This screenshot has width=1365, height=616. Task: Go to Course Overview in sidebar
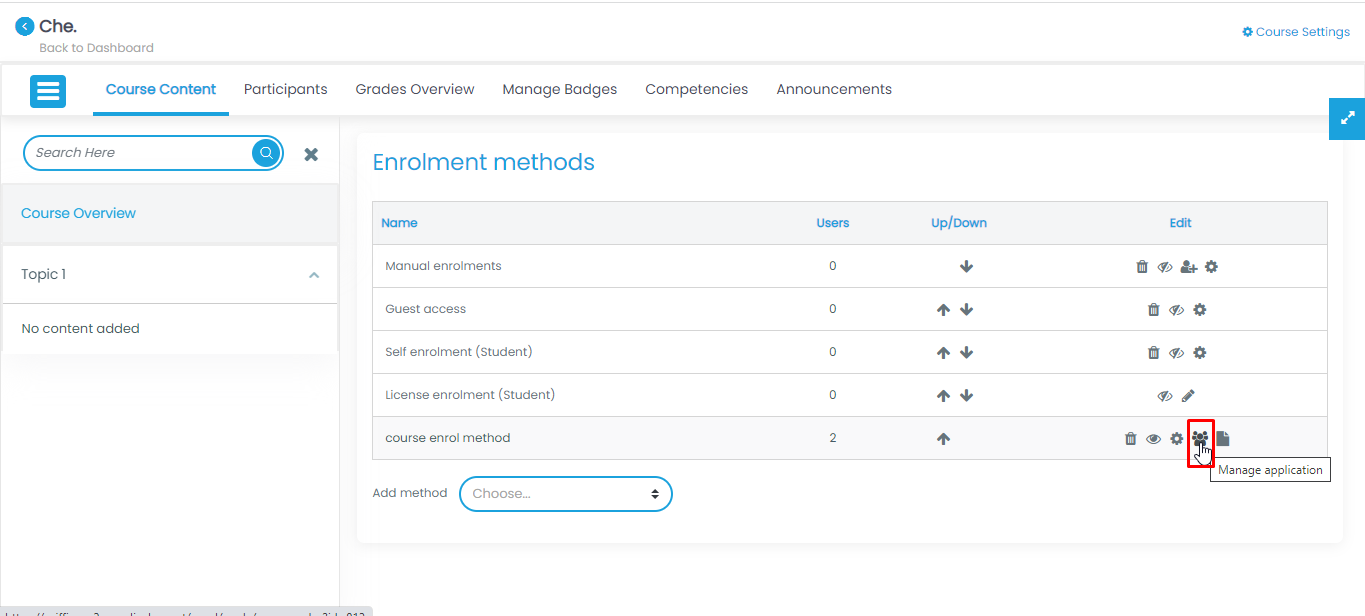[78, 213]
